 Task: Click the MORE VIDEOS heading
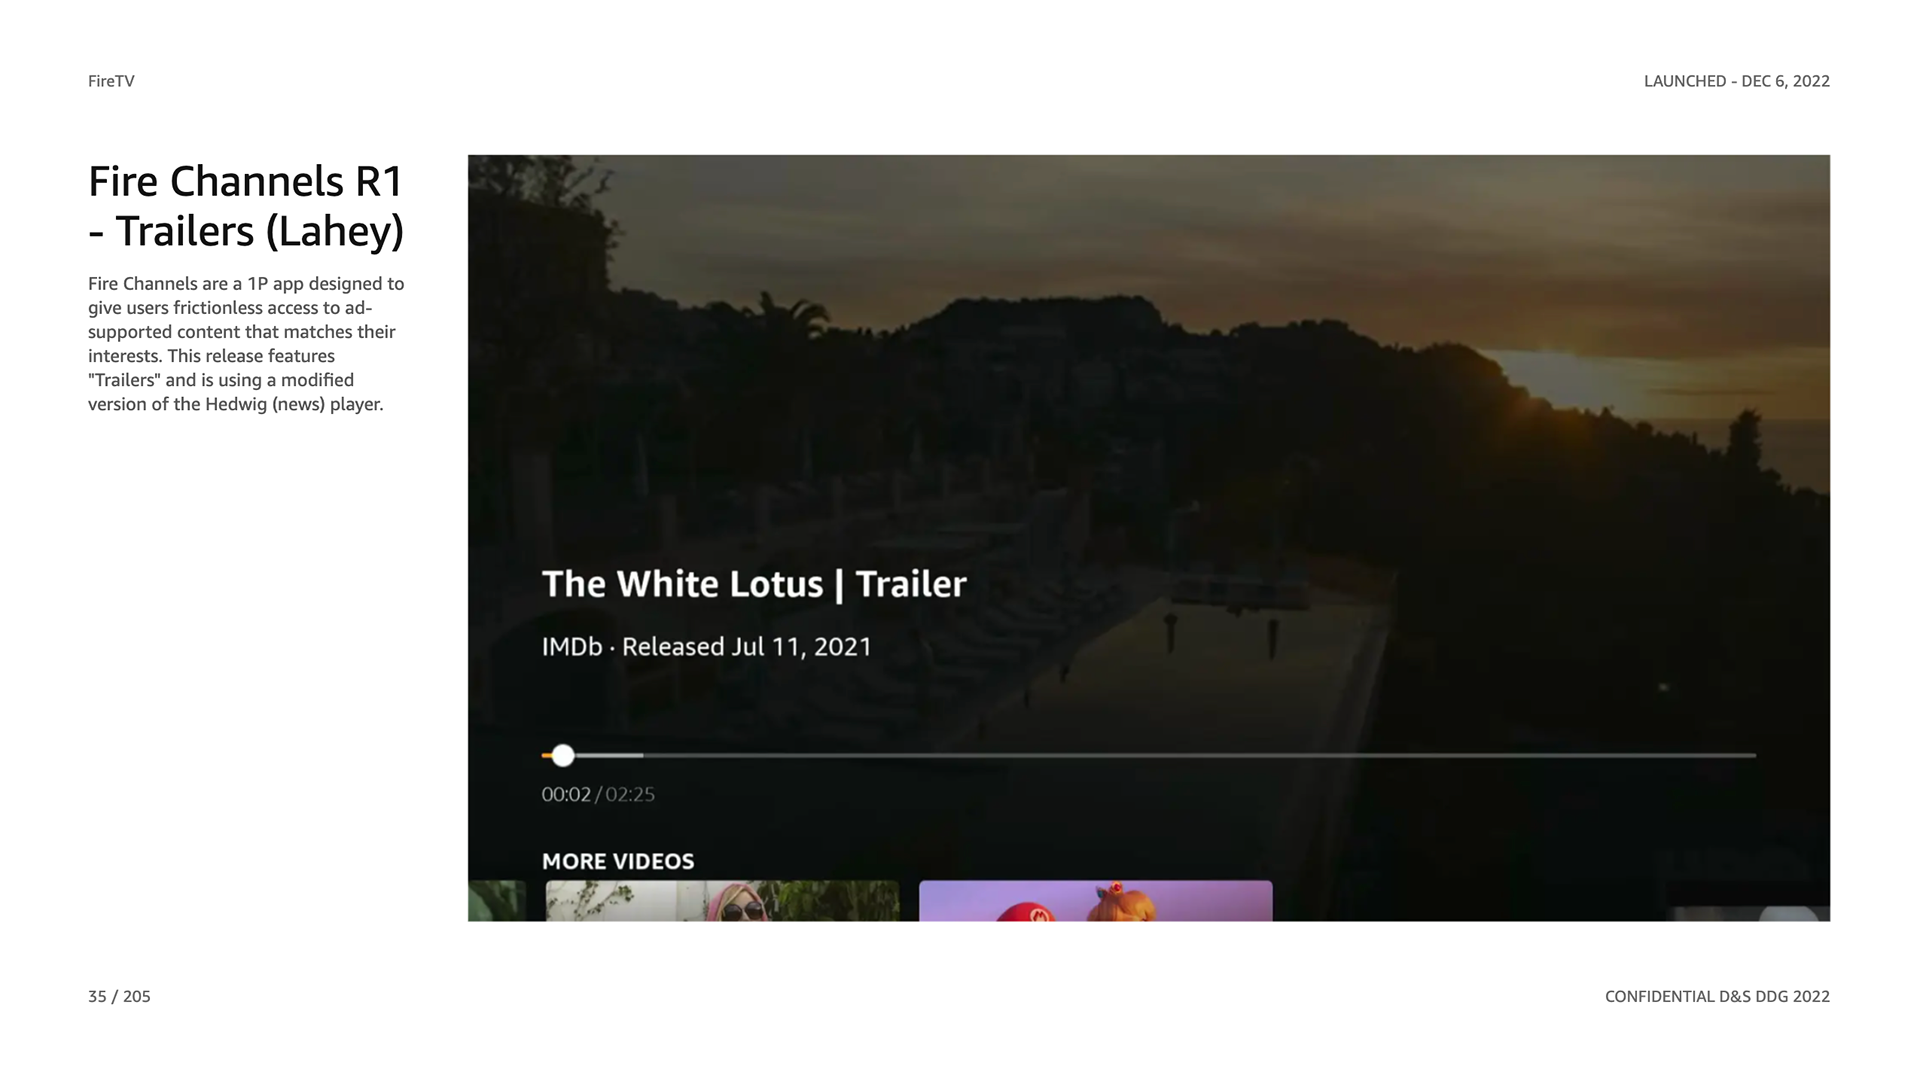pyautogui.click(x=618, y=862)
